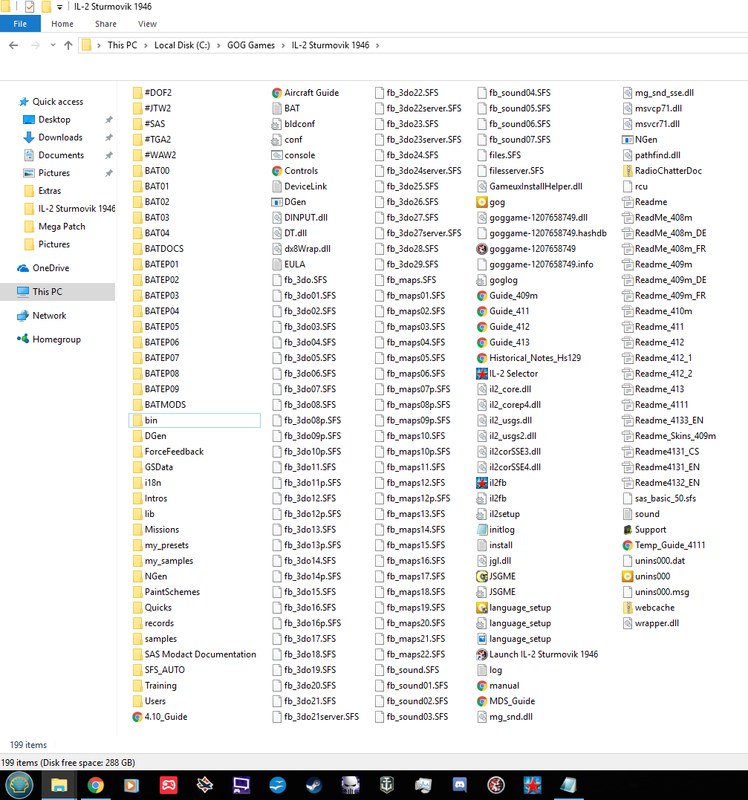Select the goggame-1207658749 icon file
The height and width of the screenshot is (800, 748).
[526, 249]
